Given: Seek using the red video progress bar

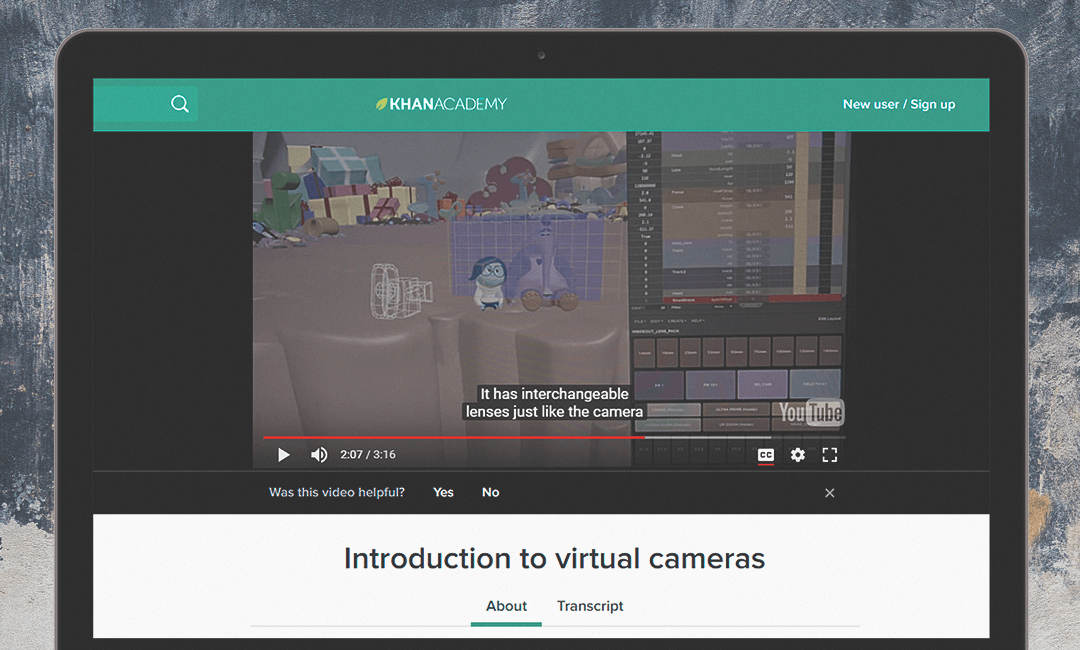Looking at the screenshot, I should (x=554, y=437).
